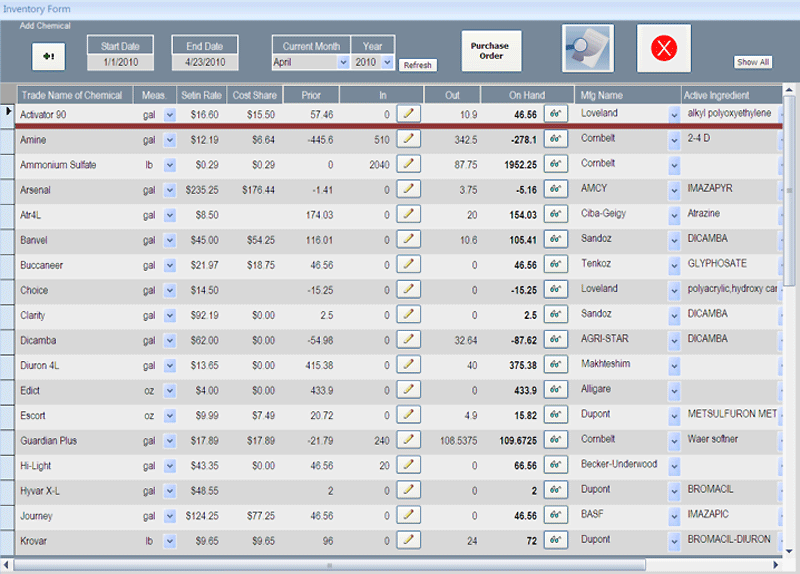Click pencil edit icon for Activator 90

pyautogui.click(x=408, y=114)
